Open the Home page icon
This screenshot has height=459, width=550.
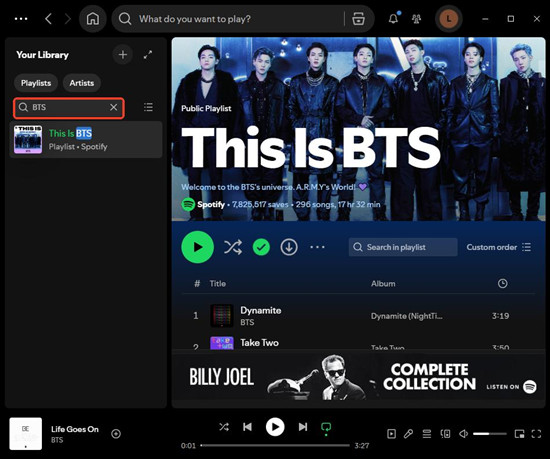[93, 19]
